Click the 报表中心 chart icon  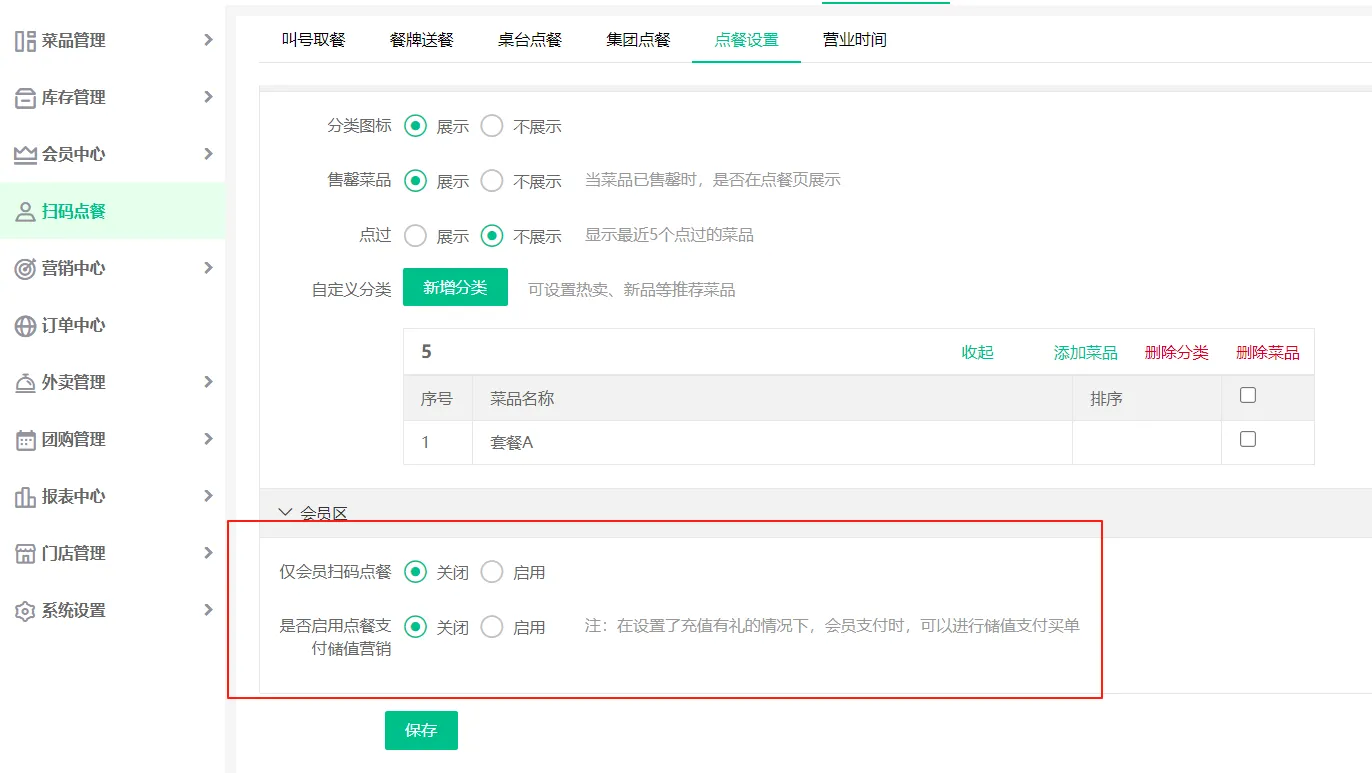coord(25,497)
